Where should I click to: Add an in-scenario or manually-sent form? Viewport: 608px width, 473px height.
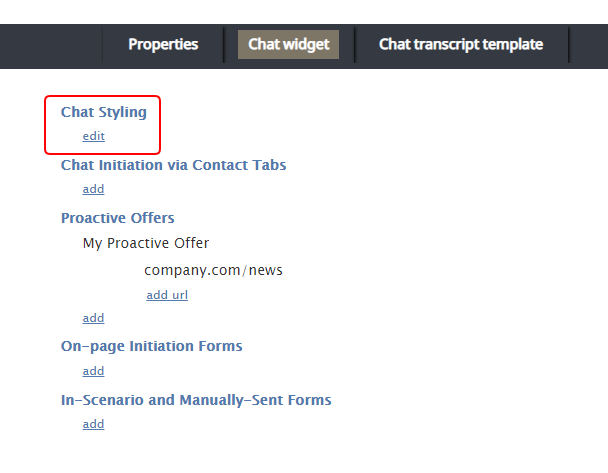(93, 425)
